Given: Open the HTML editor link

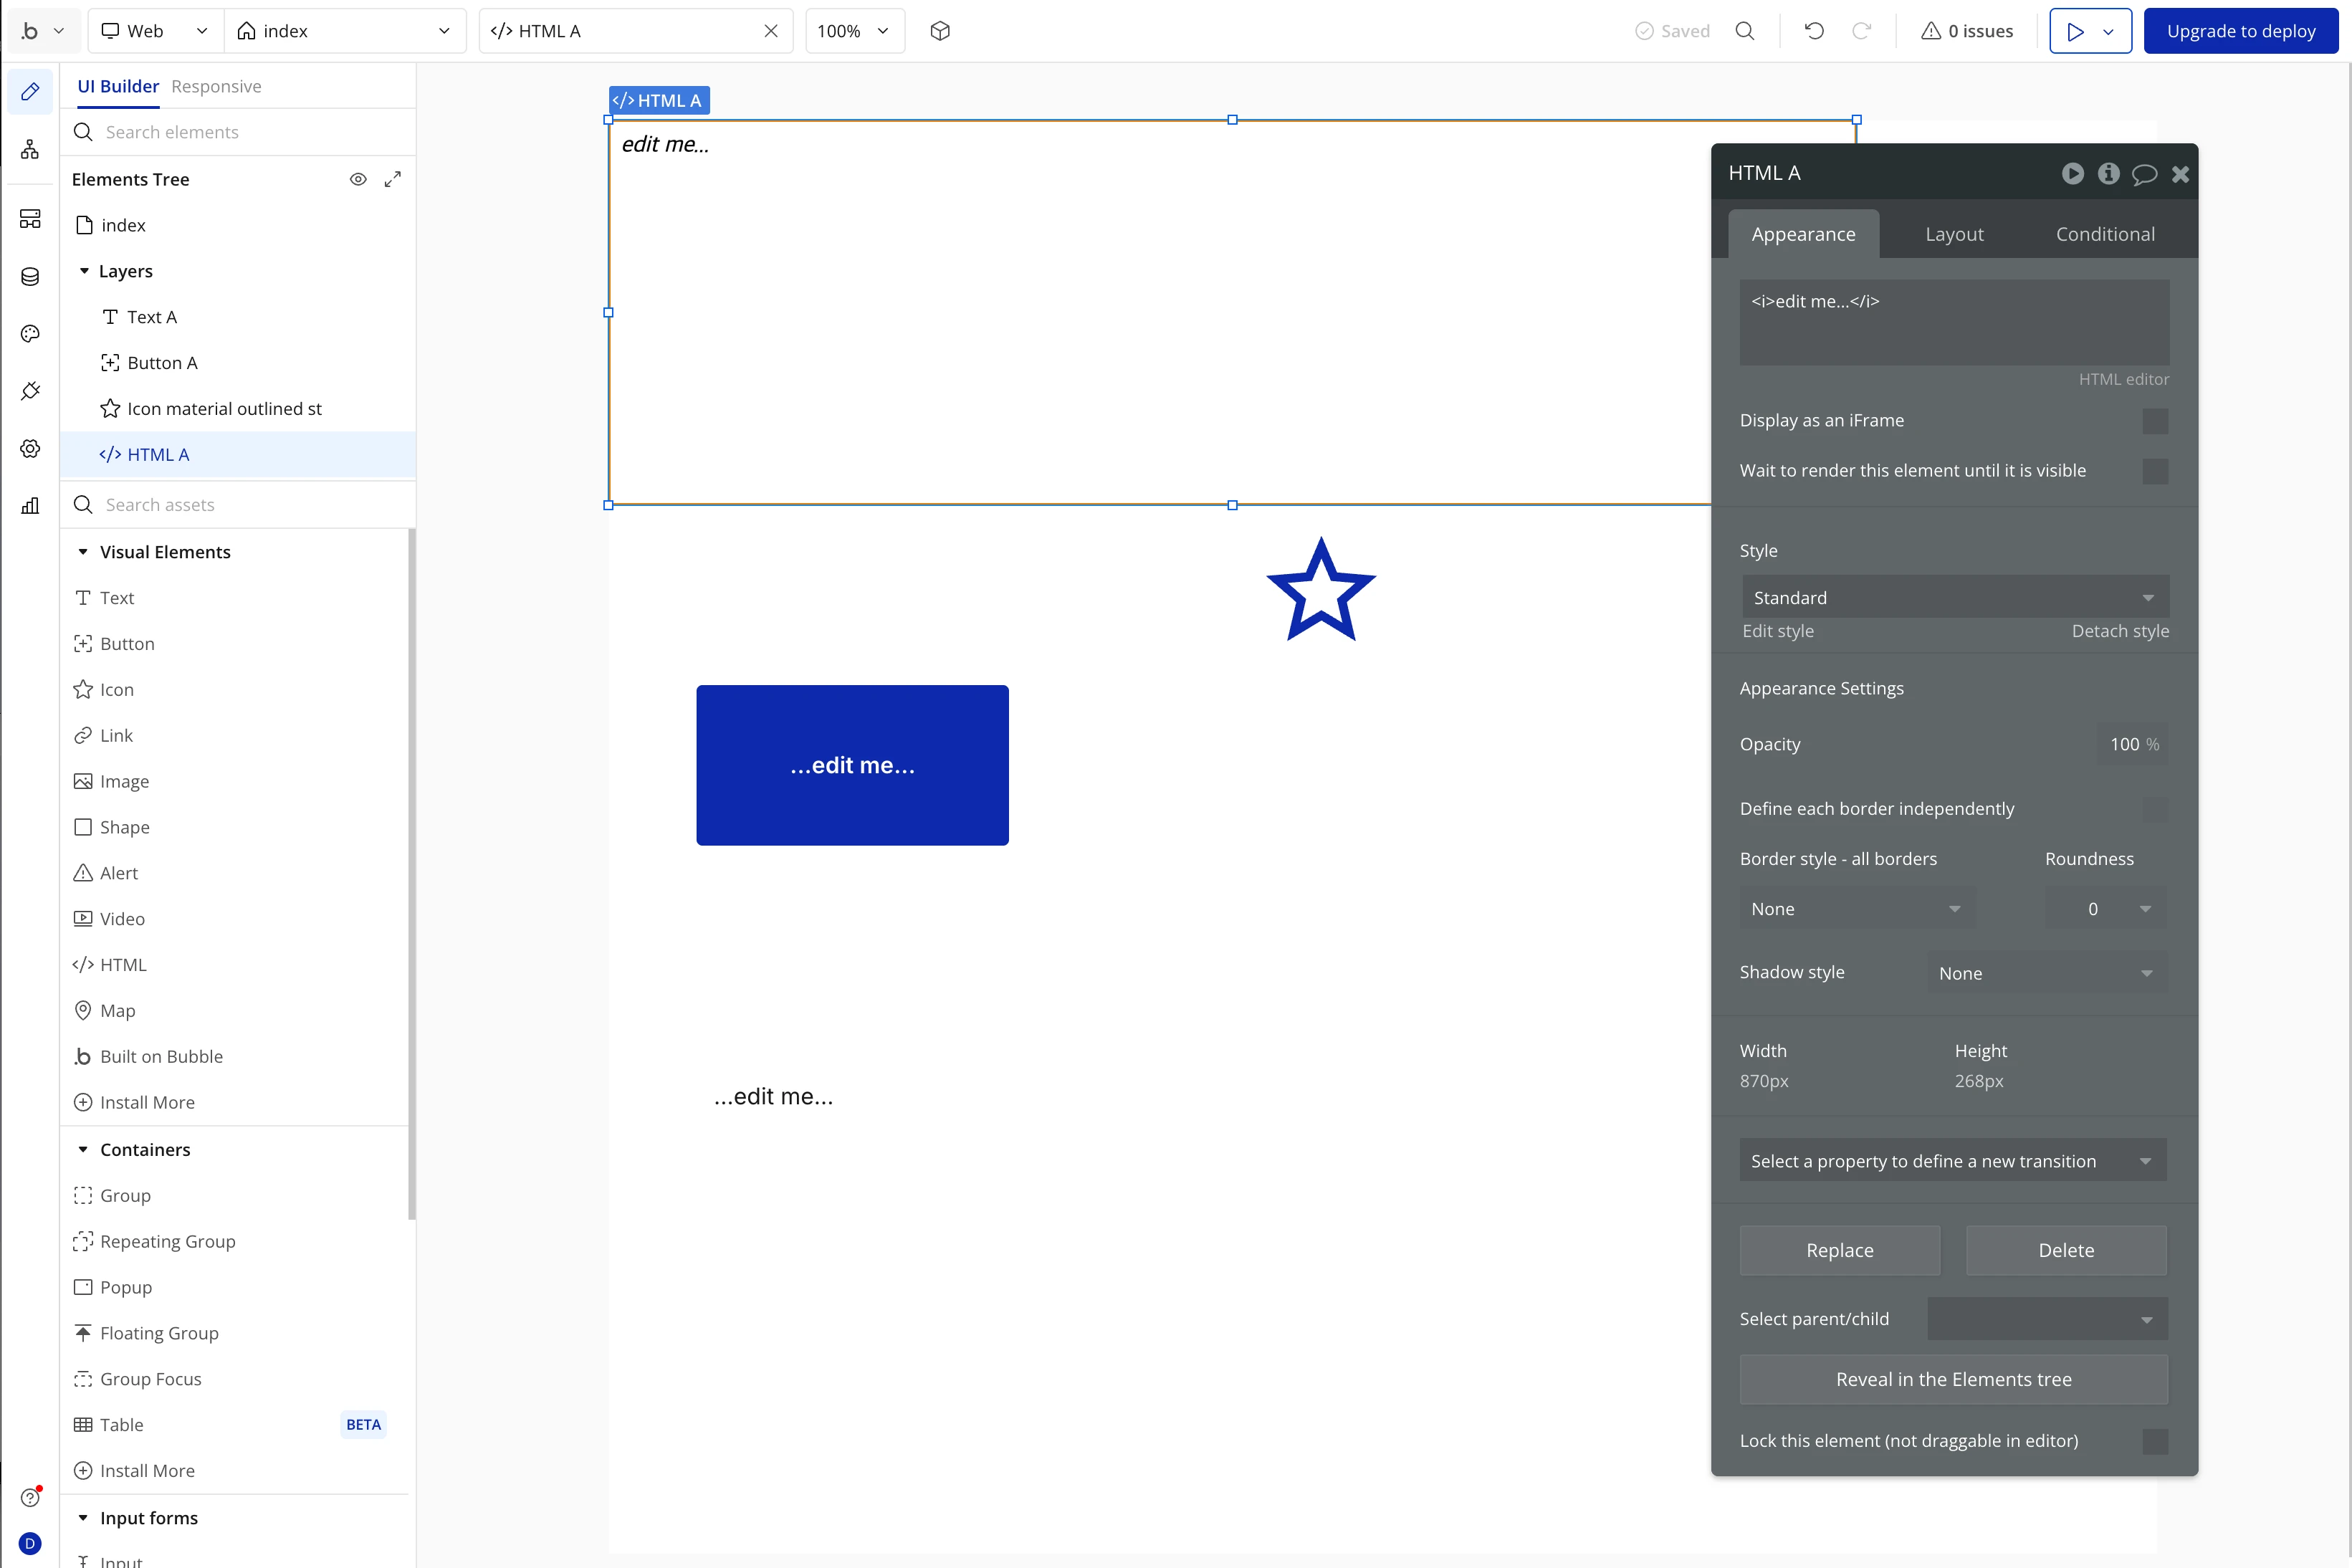Looking at the screenshot, I should (x=2124, y=379).
